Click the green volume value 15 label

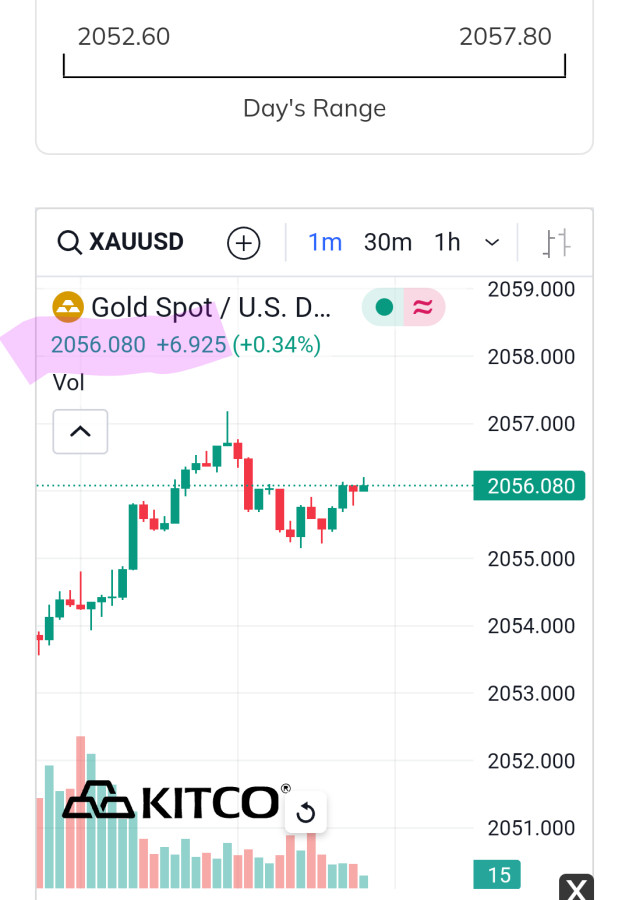[x=498, y=875]
